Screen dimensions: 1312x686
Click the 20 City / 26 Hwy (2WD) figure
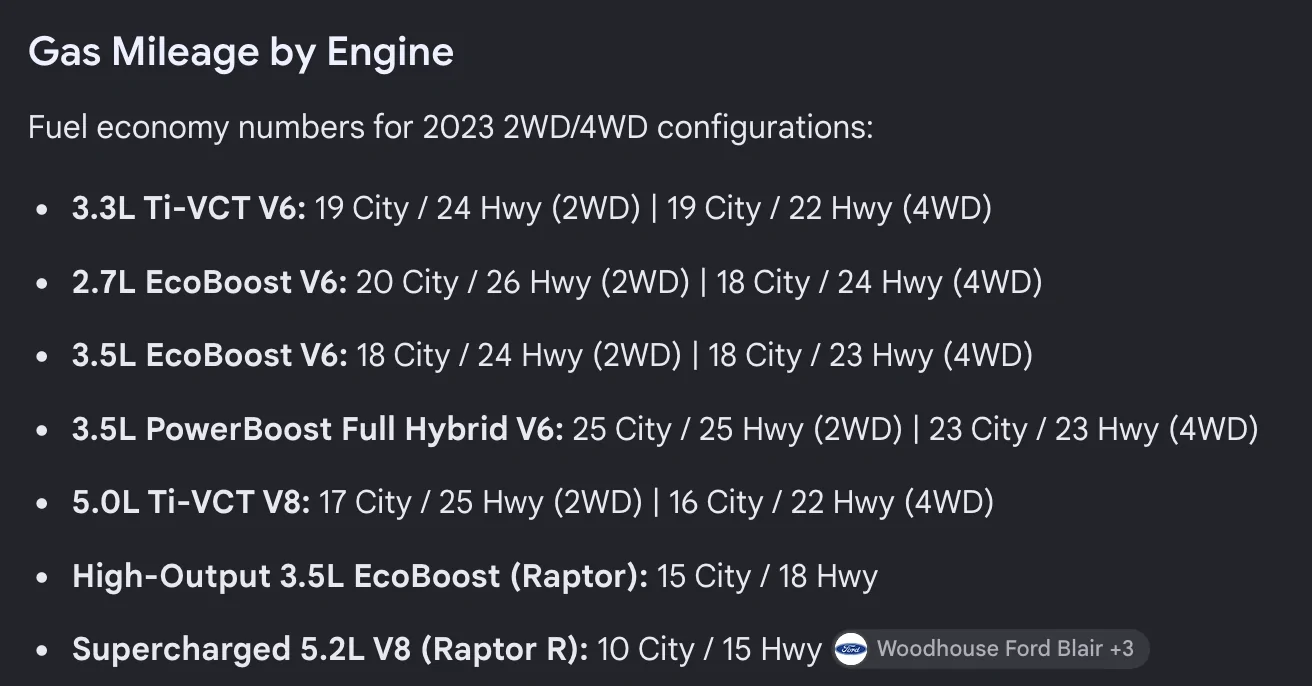523,282
